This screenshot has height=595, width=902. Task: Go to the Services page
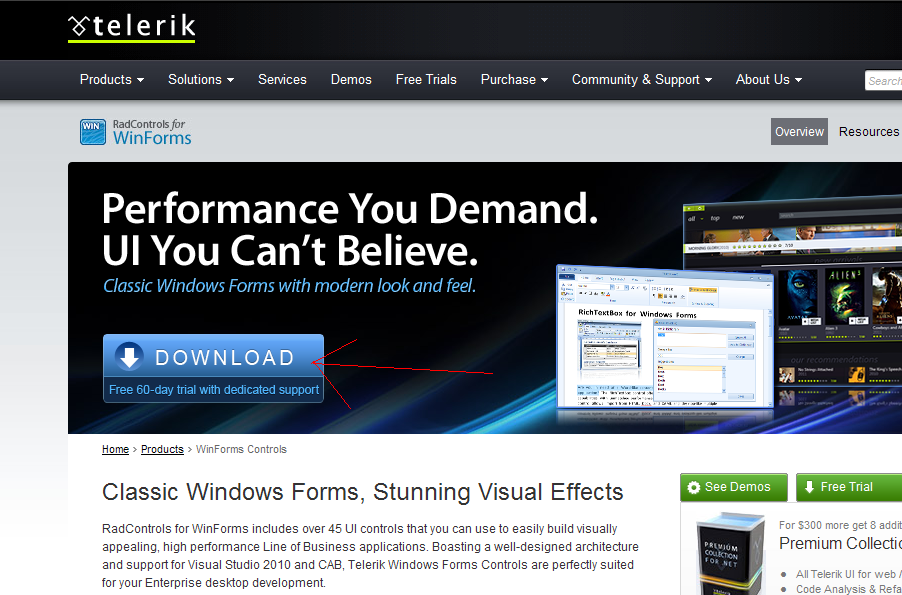tap(282, 79)
